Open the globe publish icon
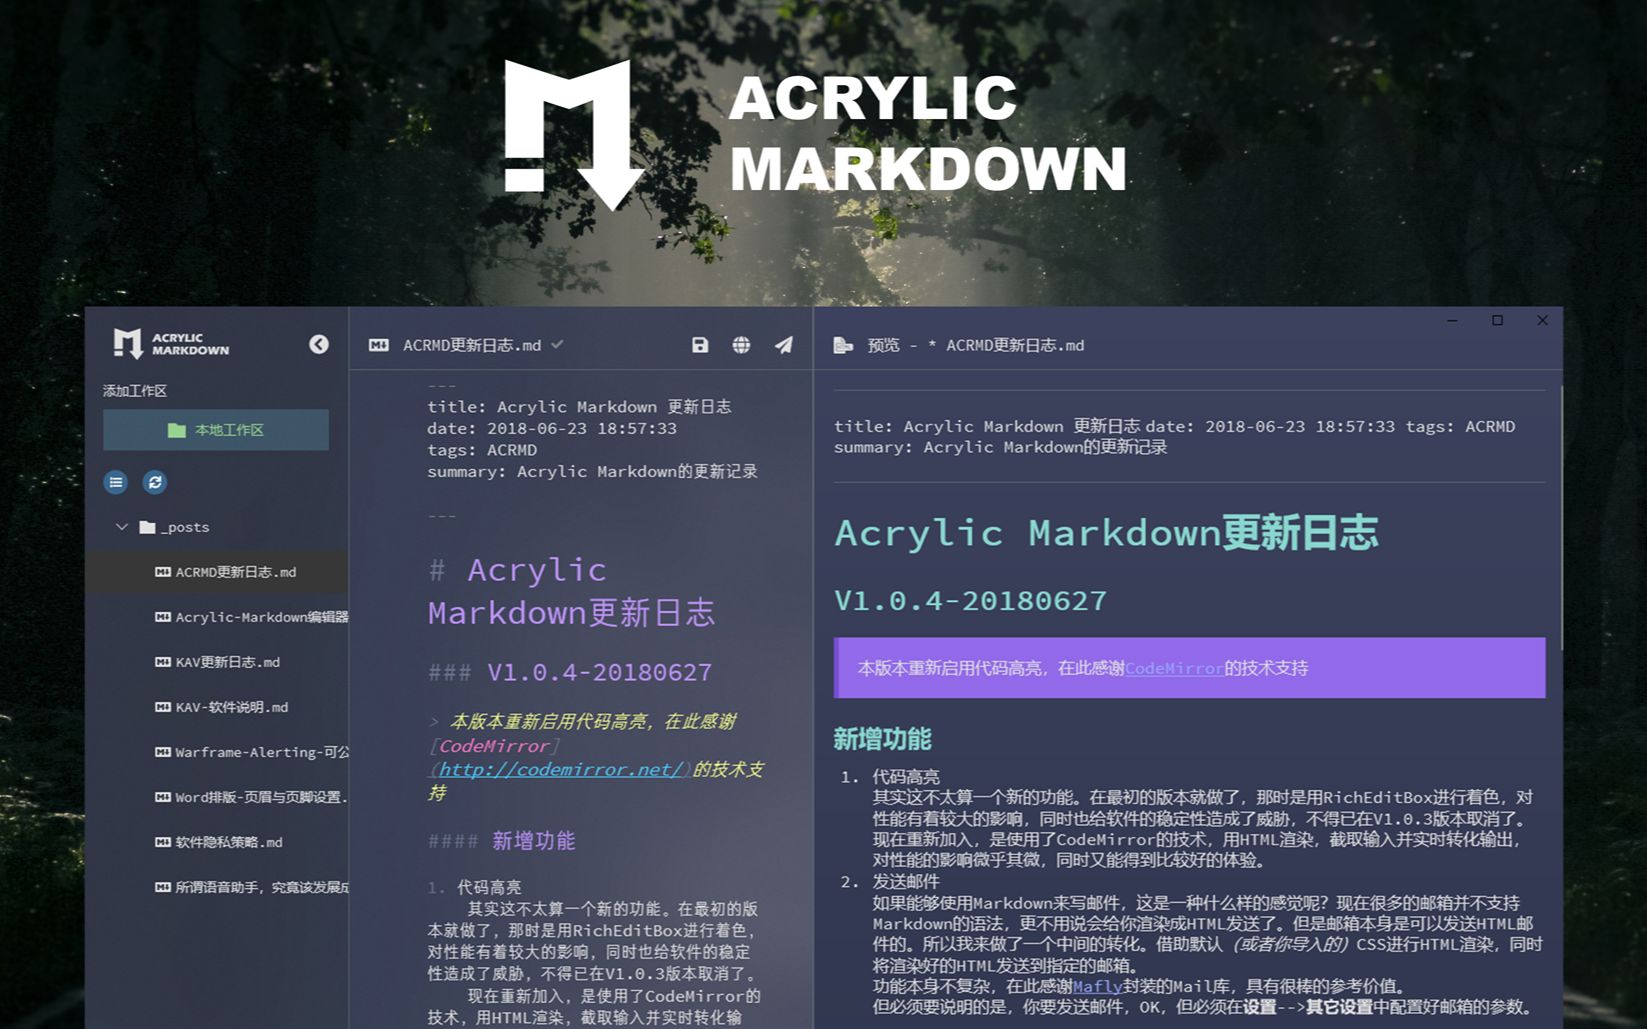 [741, 345]
